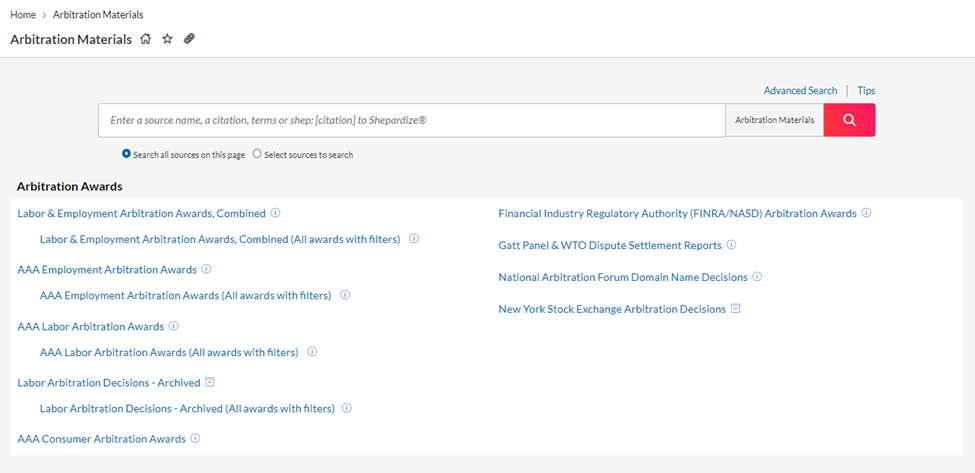This screenshot has width=975, height=473.
Task: Click the Arbitration Materials page title
Action: [71, 39]
